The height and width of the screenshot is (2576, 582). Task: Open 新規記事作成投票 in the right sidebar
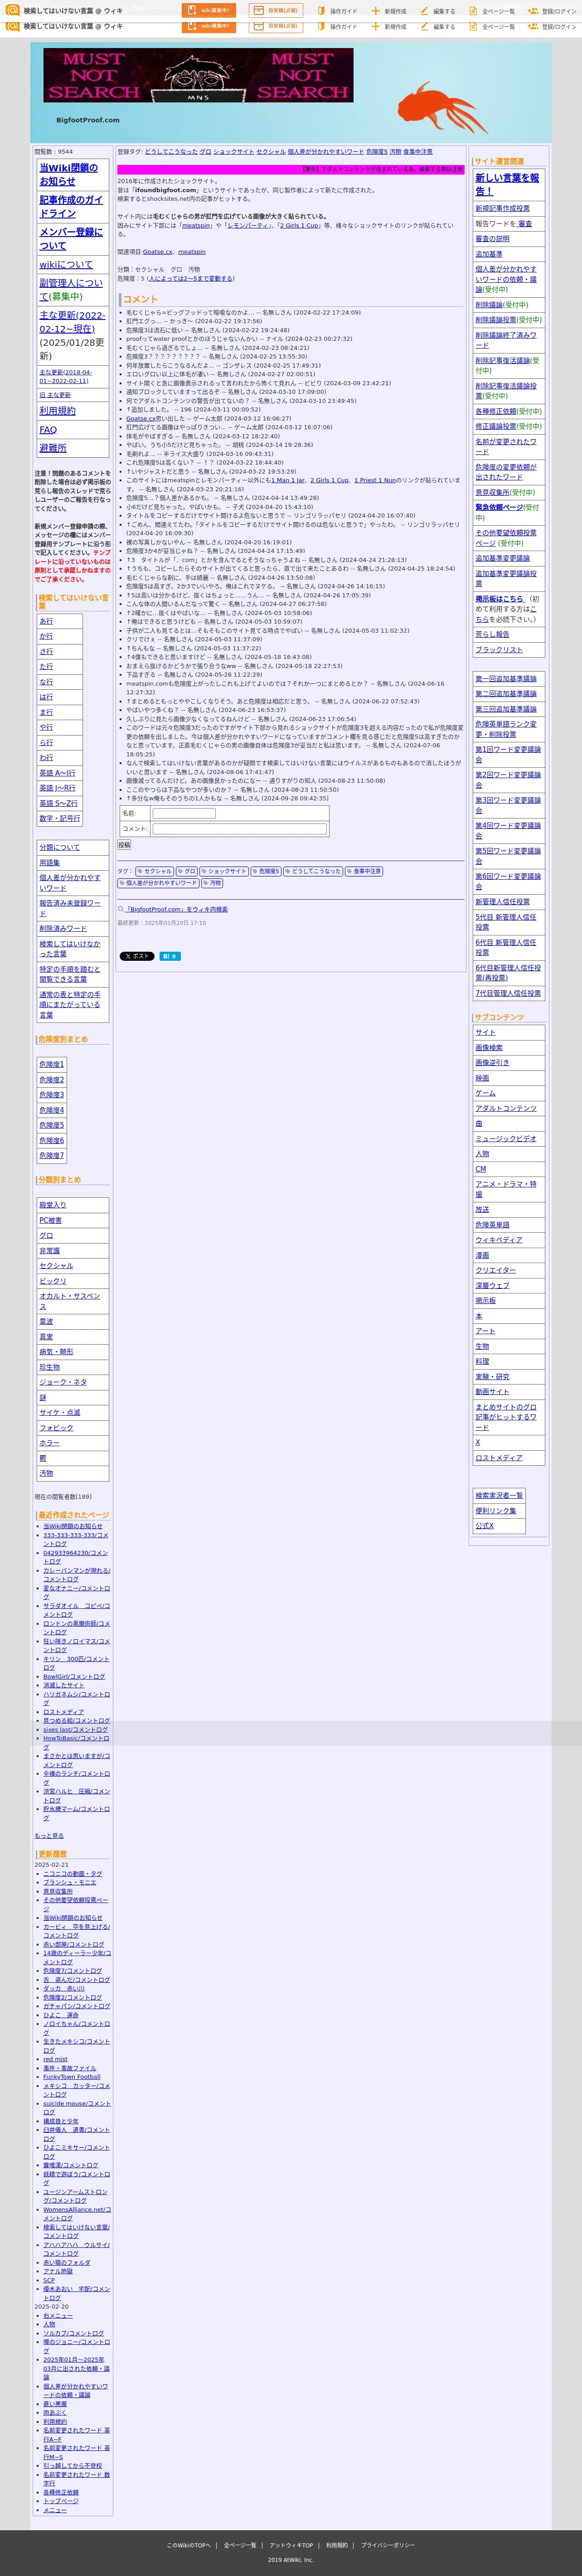tap(502, 208)
